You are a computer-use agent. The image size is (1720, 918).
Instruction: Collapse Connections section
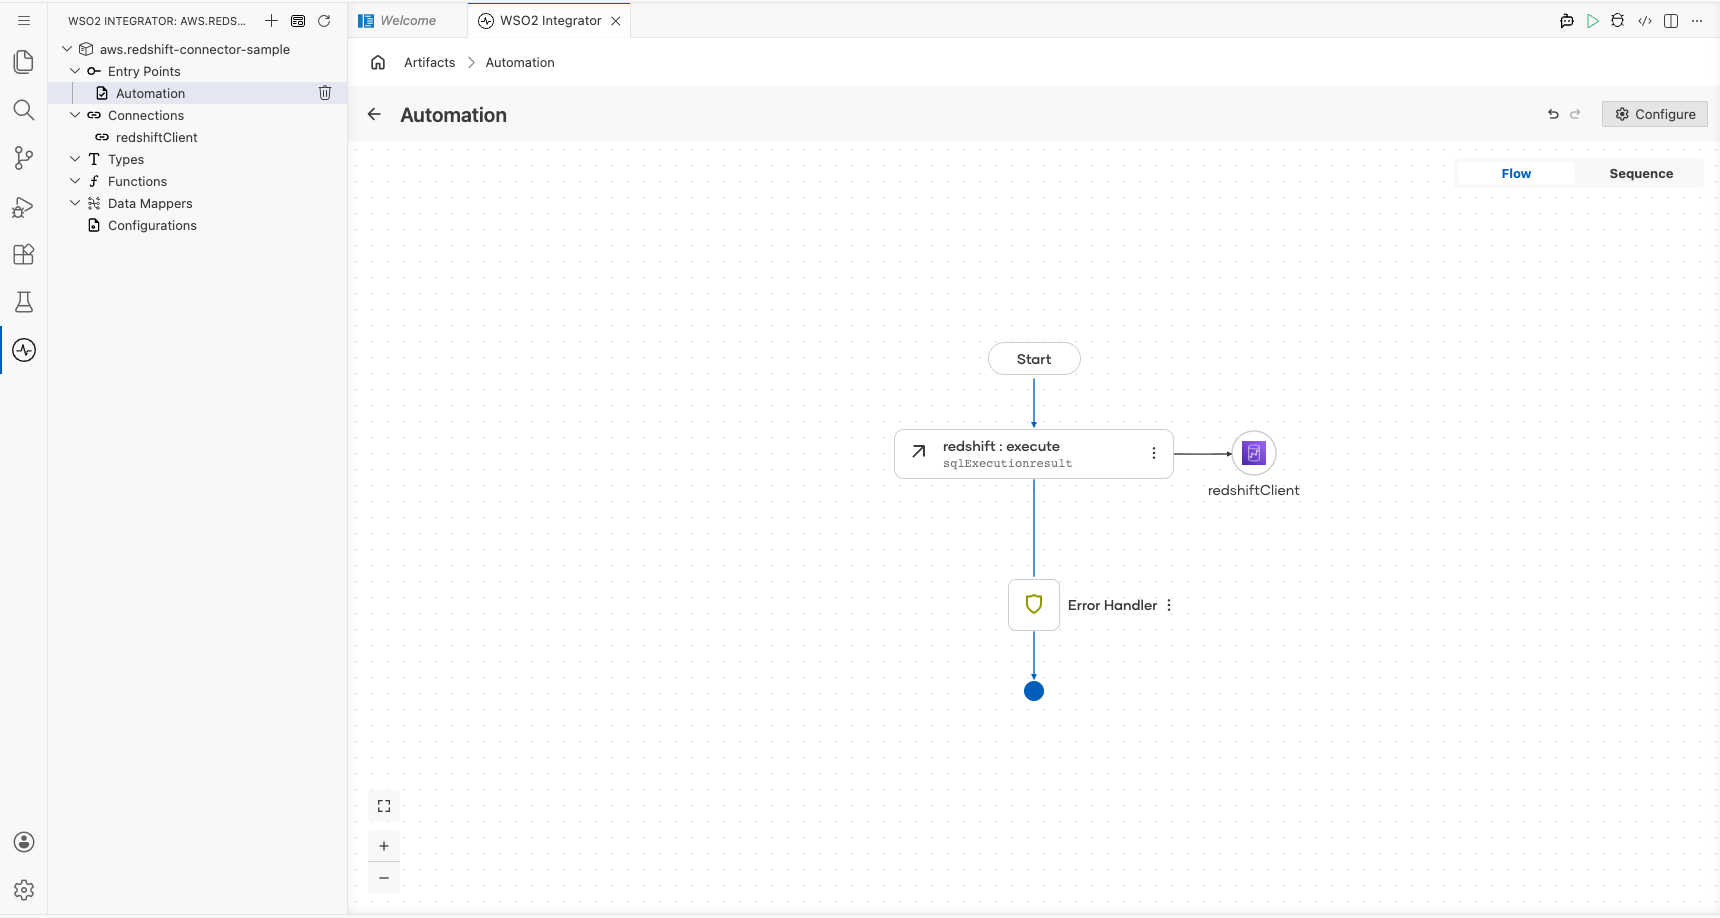[75, 115]
